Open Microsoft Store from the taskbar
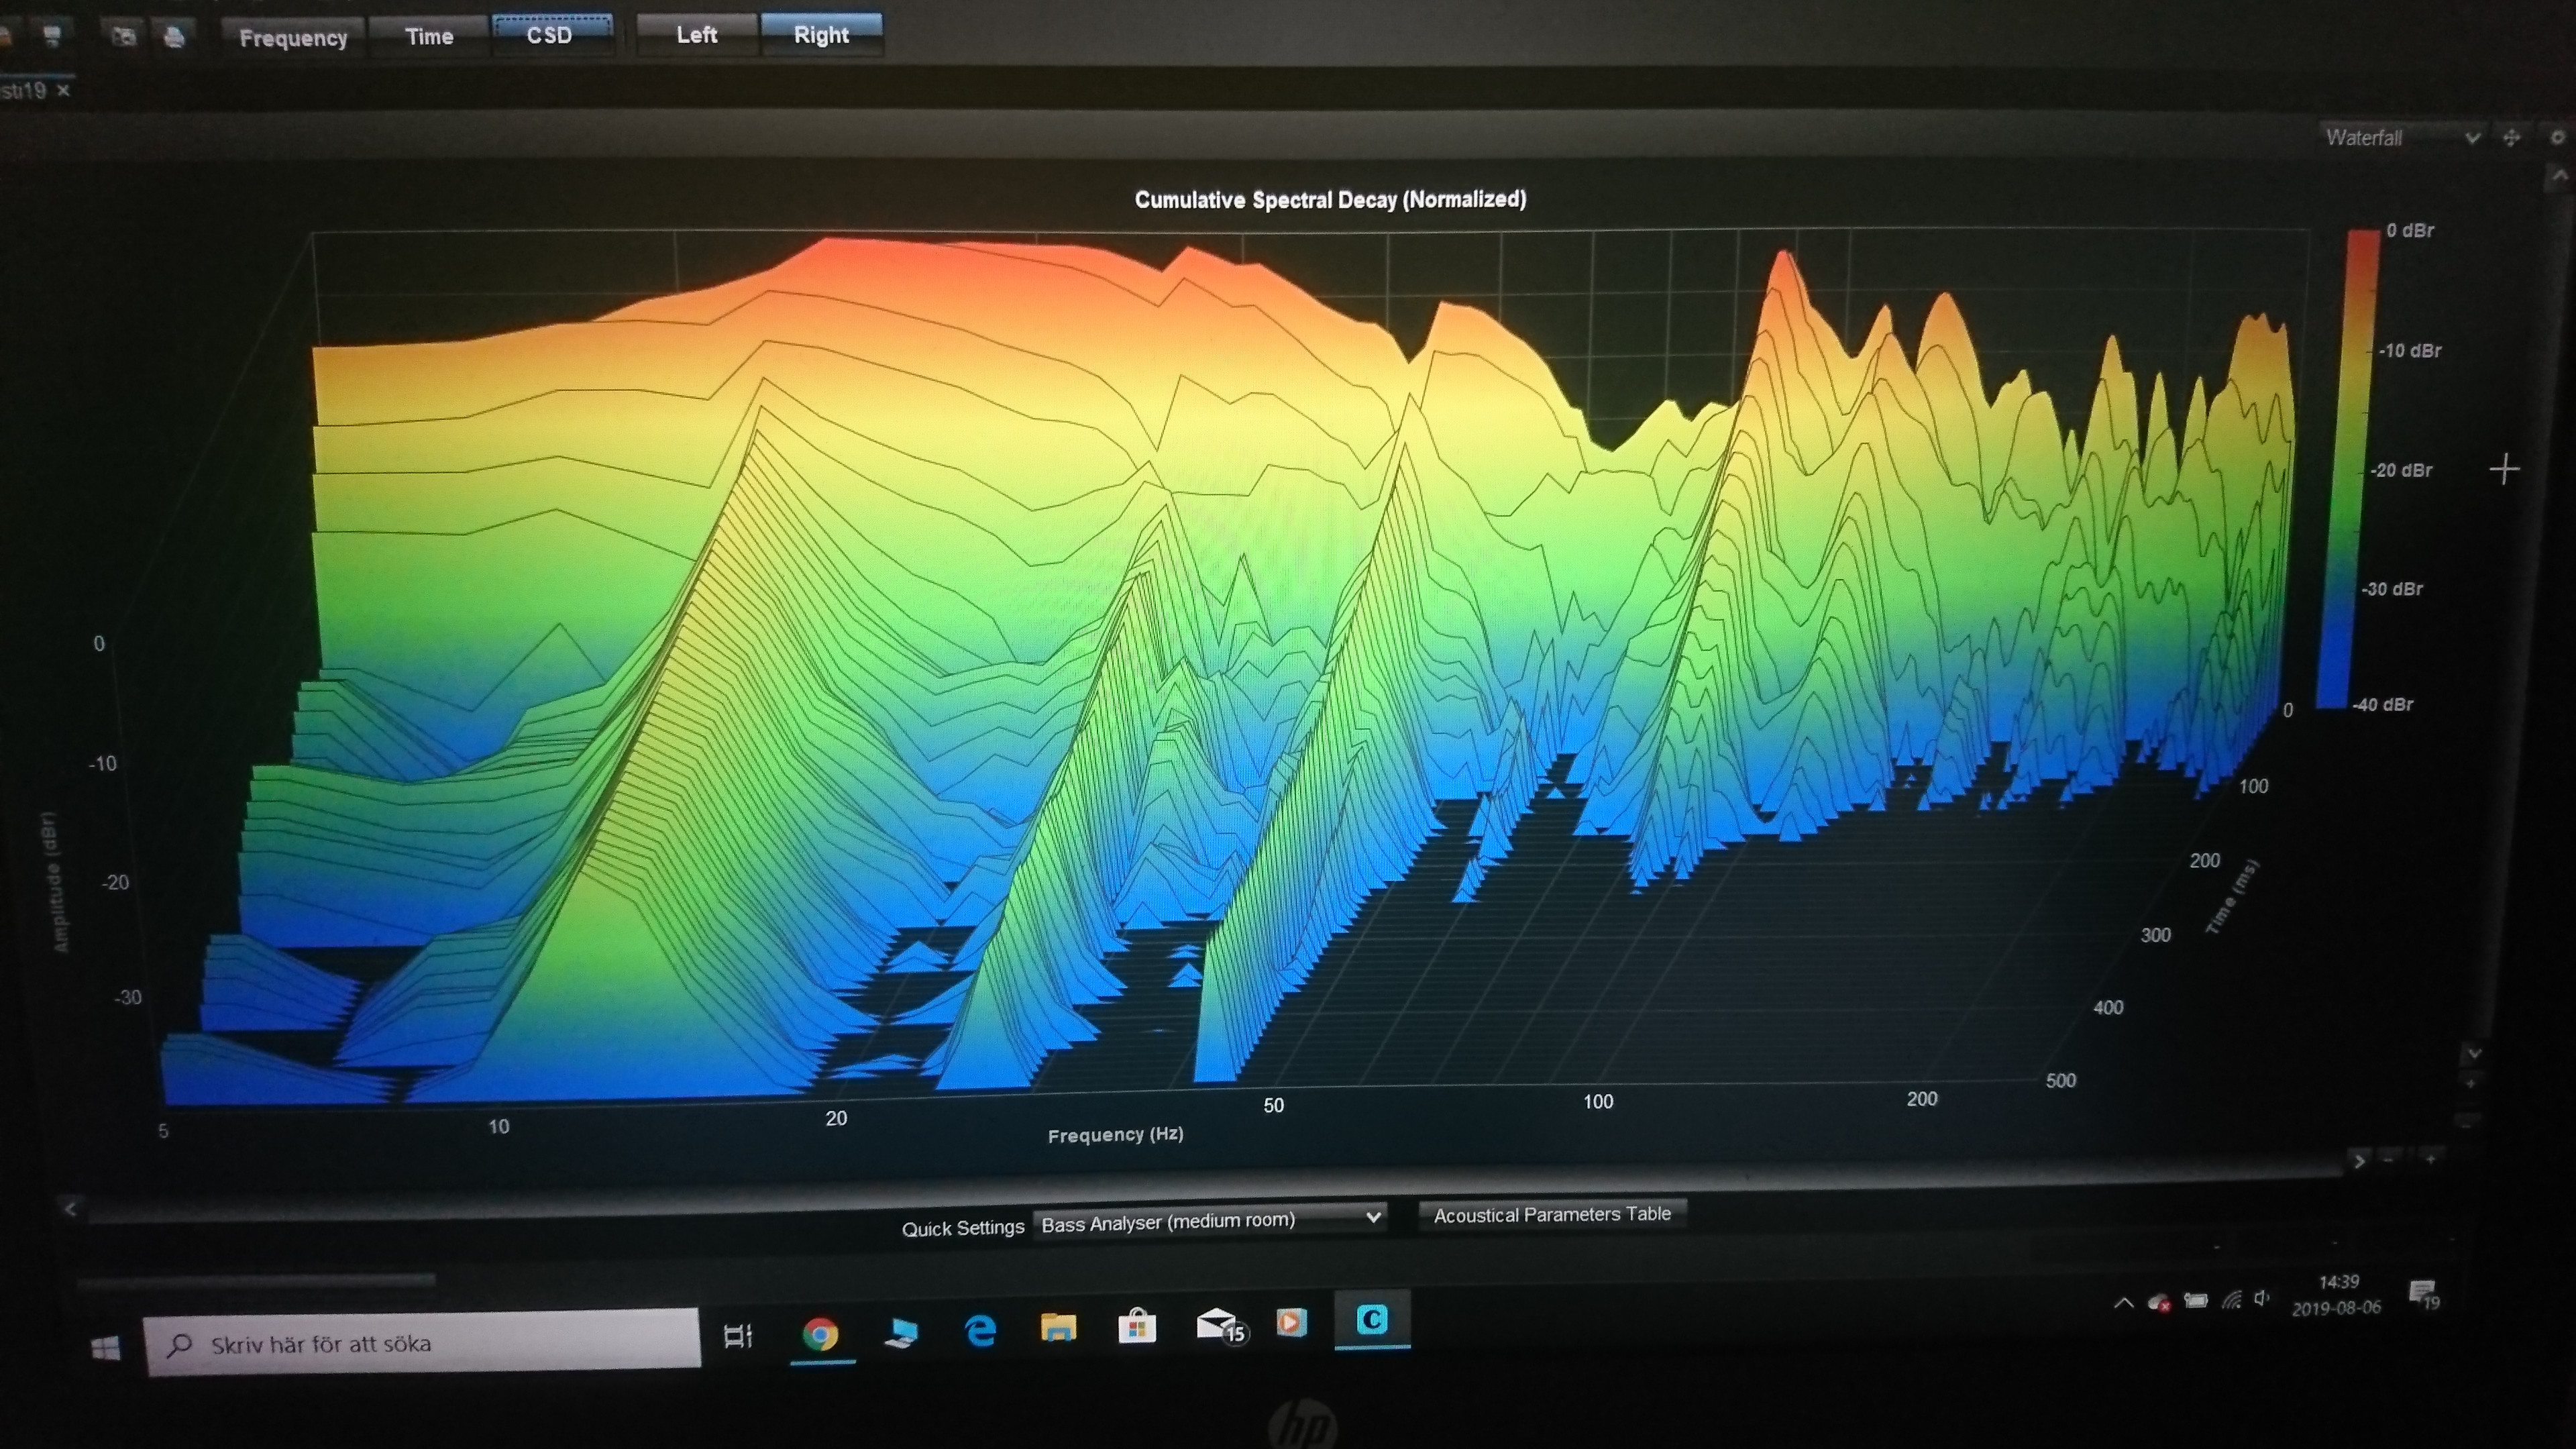 [x=1136, y=1327]
